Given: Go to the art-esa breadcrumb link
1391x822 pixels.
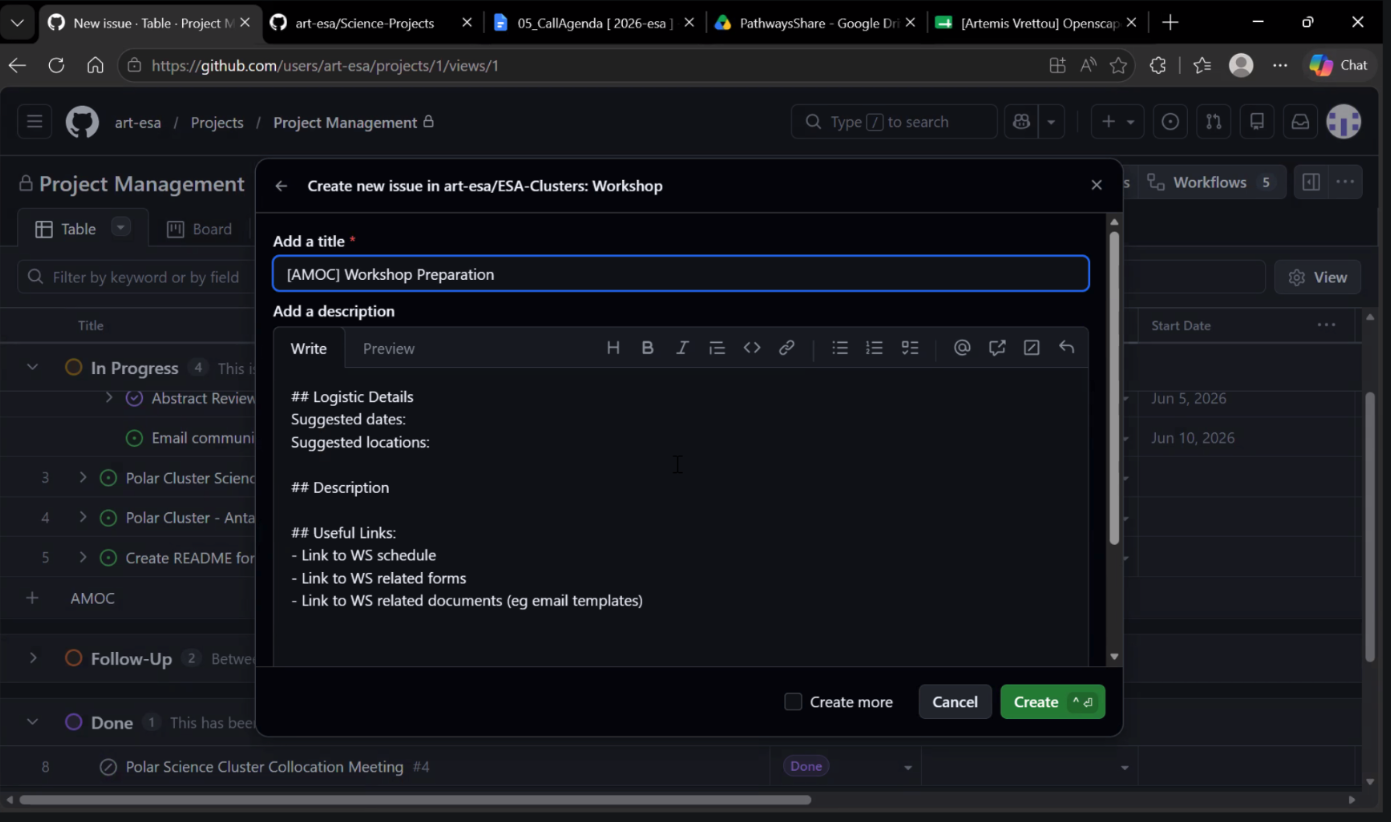Looking at the screenshot, I should coord(138,122).
